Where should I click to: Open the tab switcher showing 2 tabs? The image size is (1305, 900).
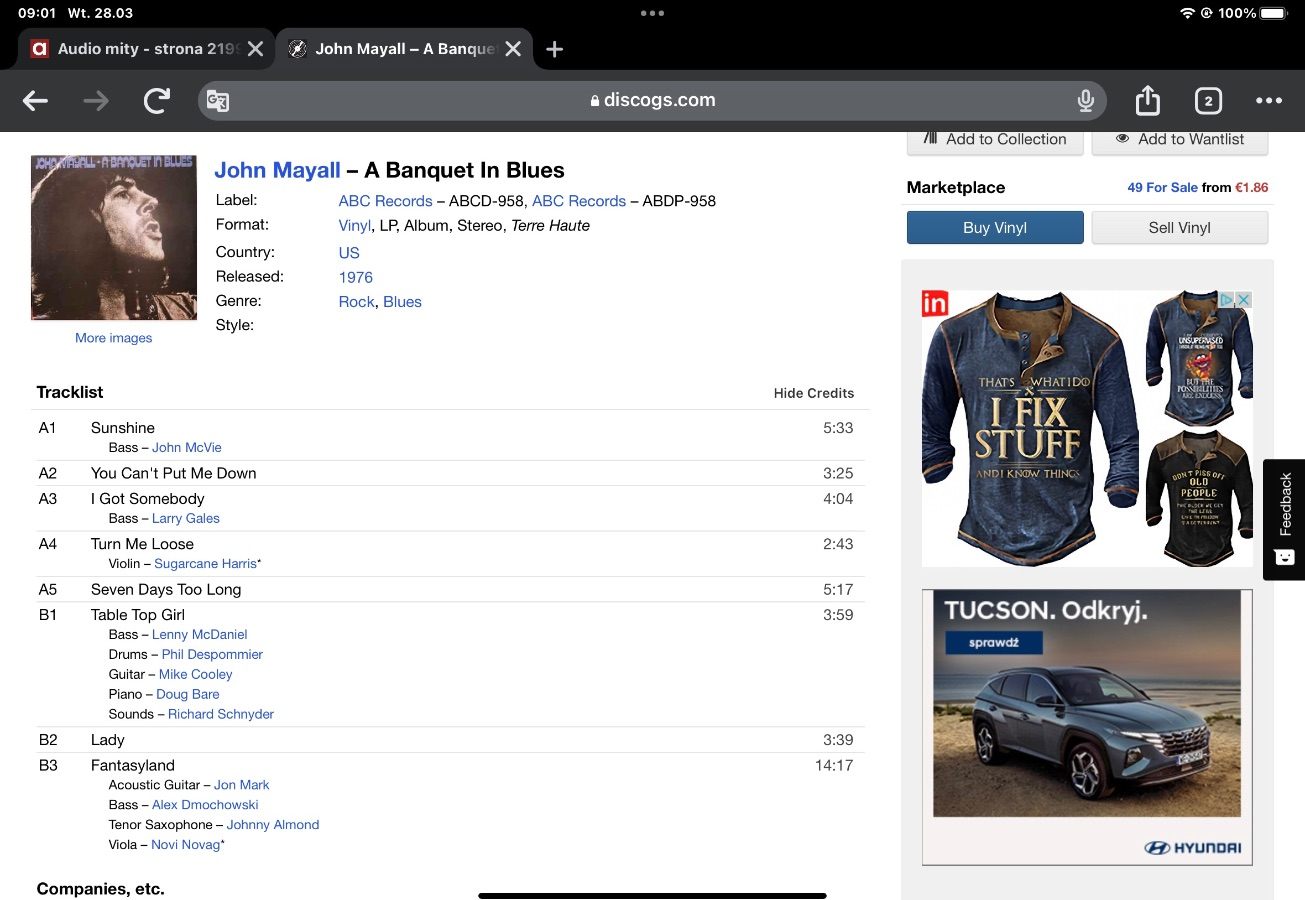(1208, 101)
